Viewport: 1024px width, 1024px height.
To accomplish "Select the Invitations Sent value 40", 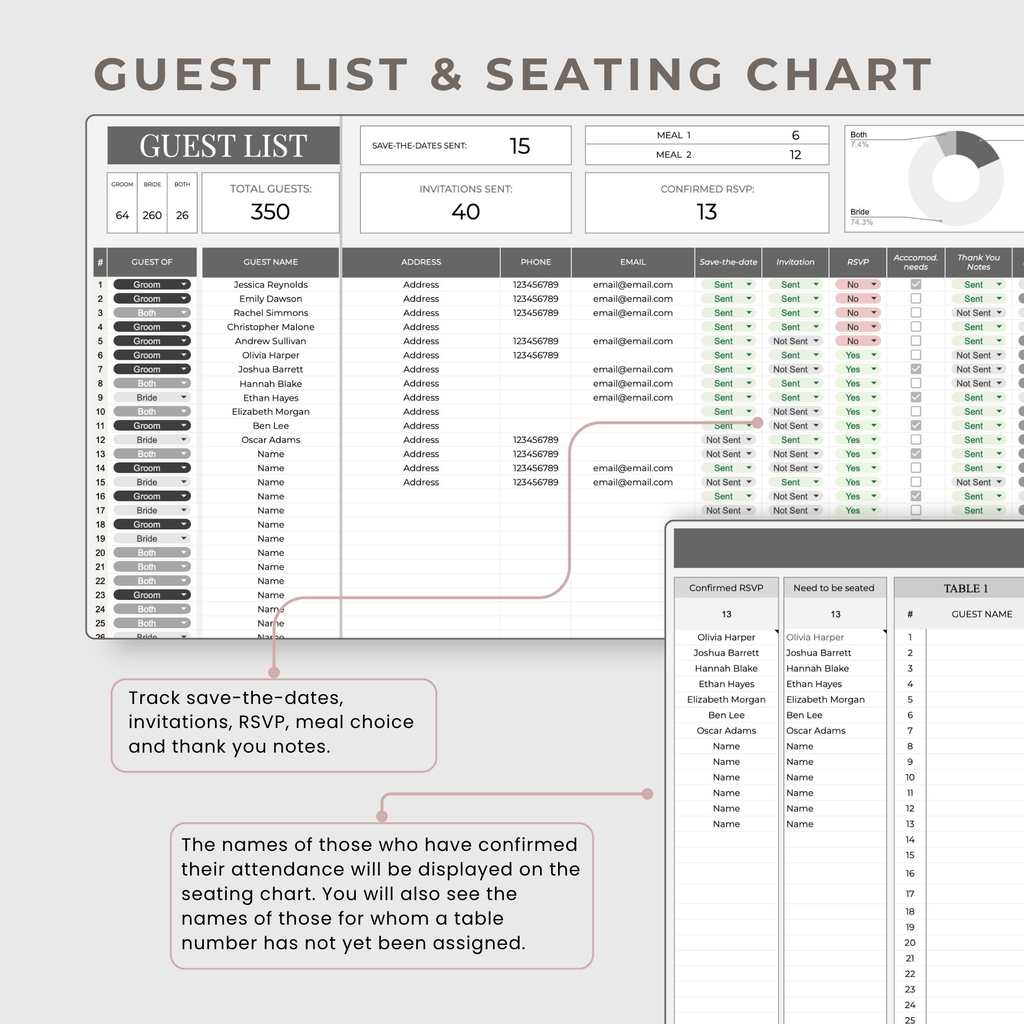I will click(x=466, y=212).
